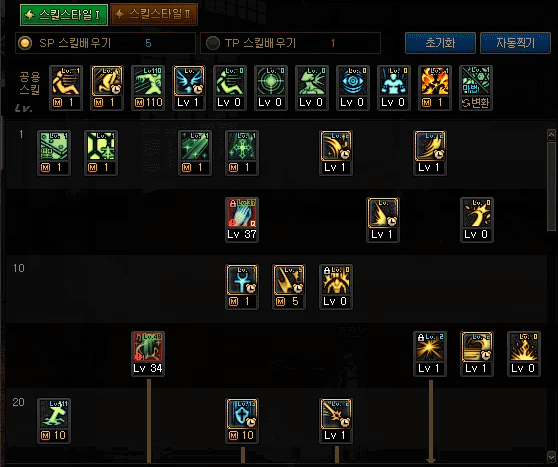The height and width of the screenshot is (467, 558).
Task: Click the blue shield cross skill icon
Action: pyautogui.click(x=242, y=420)
